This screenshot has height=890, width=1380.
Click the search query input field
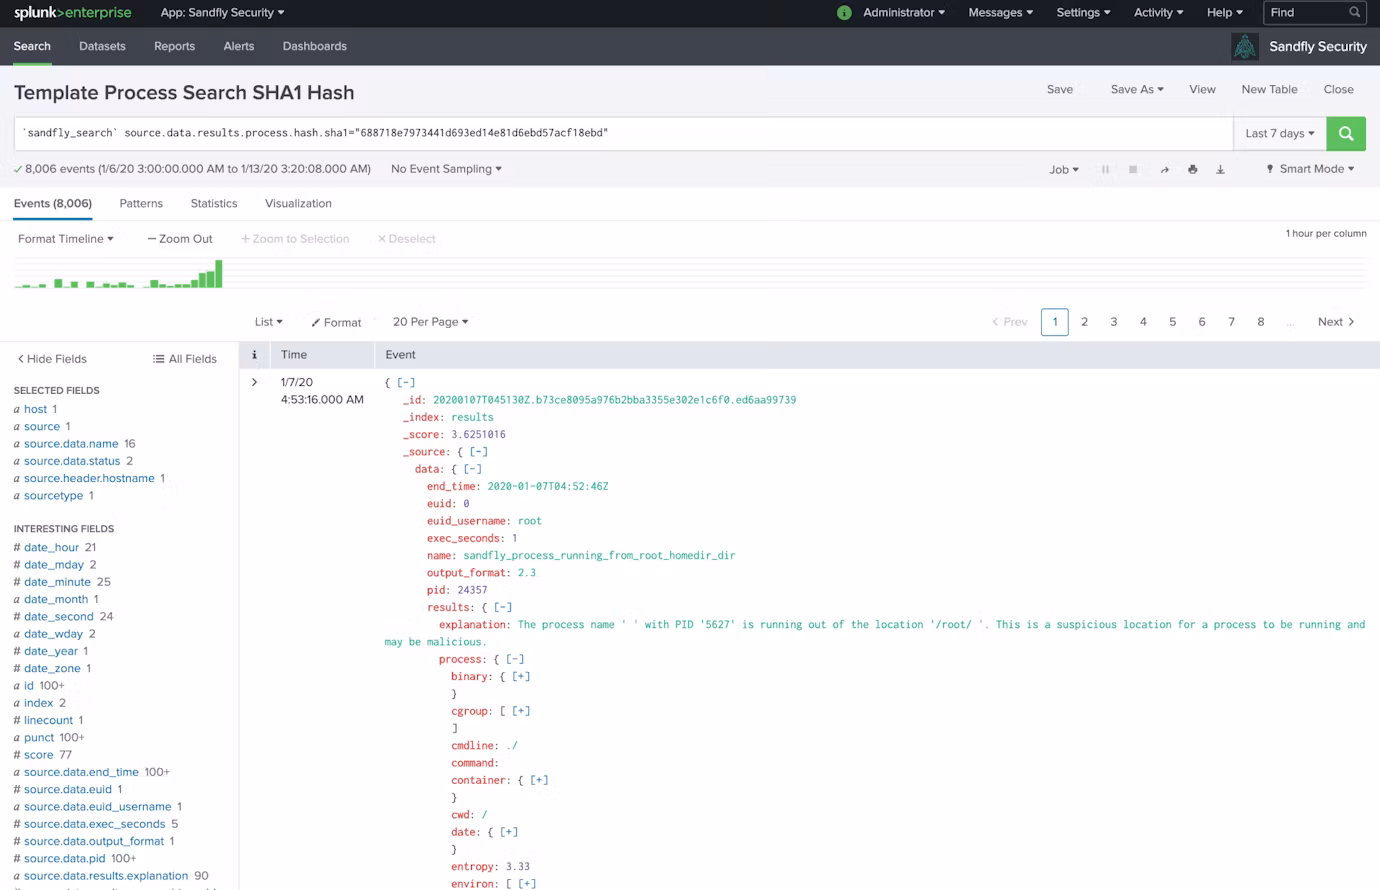coord(623,133)
